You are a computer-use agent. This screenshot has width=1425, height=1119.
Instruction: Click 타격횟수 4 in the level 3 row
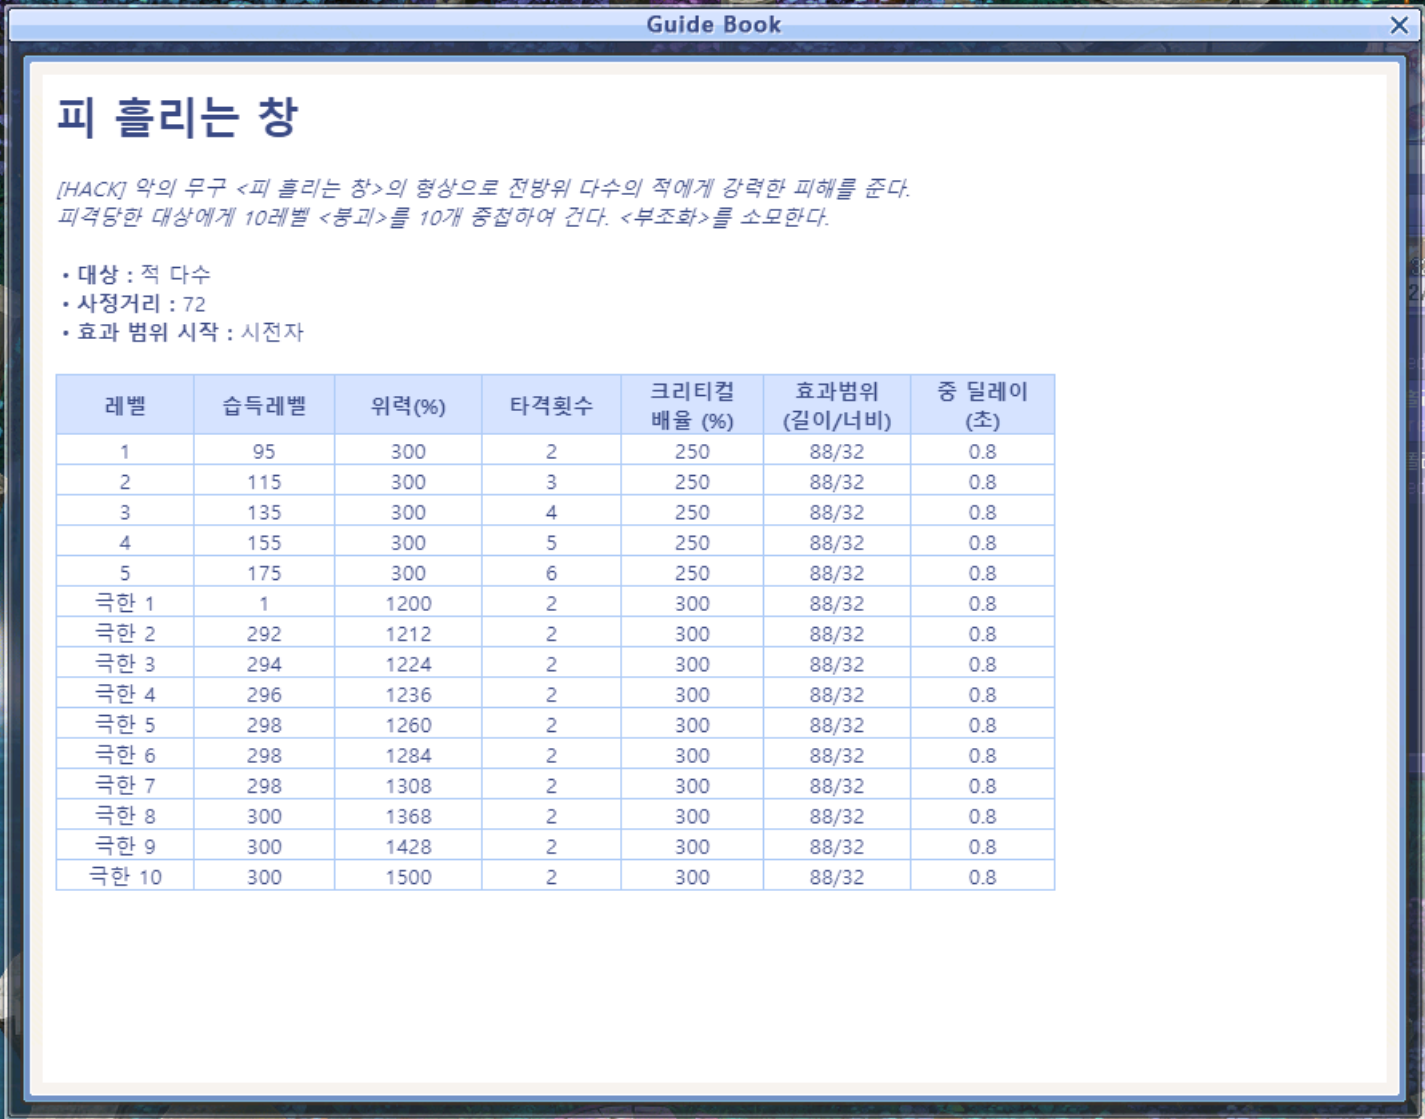click(551, 512)
